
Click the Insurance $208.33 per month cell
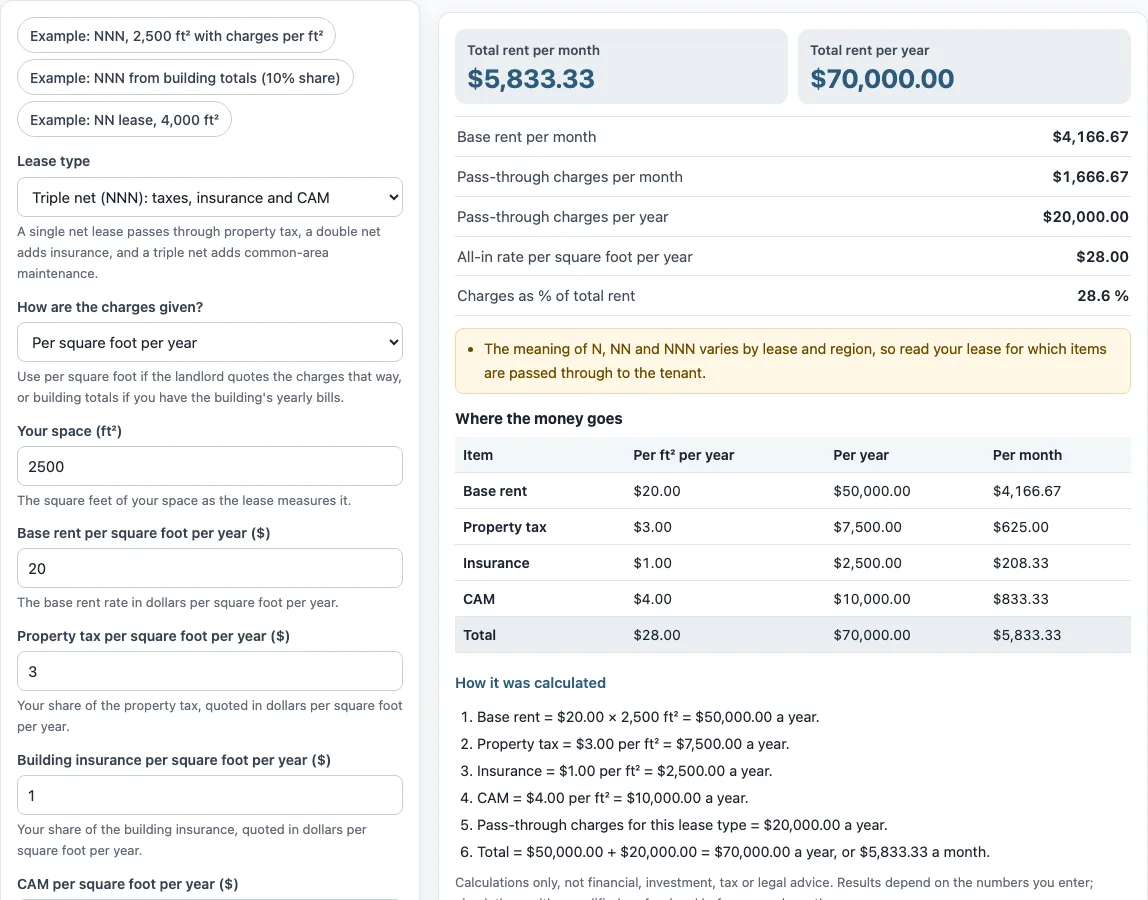pos(1021,562)
